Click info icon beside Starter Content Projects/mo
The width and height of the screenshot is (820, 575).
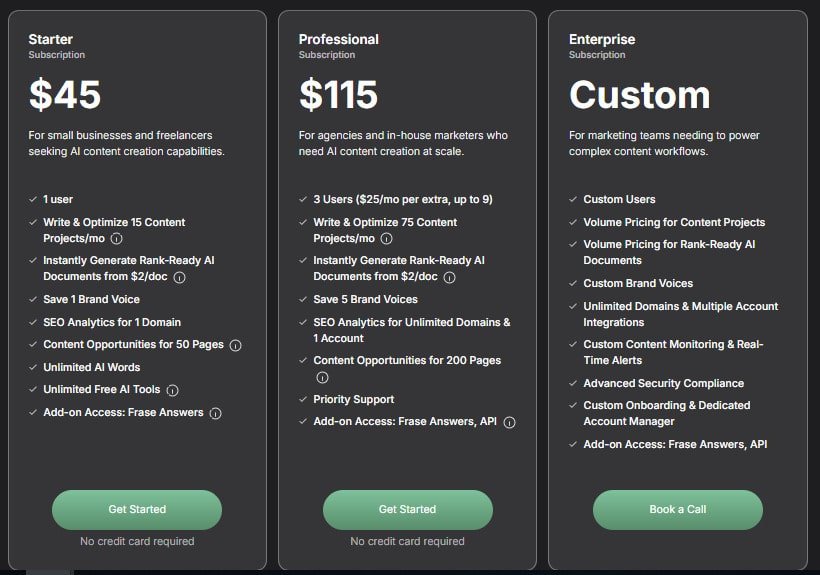pyautogui.click(x=117, y=239)
